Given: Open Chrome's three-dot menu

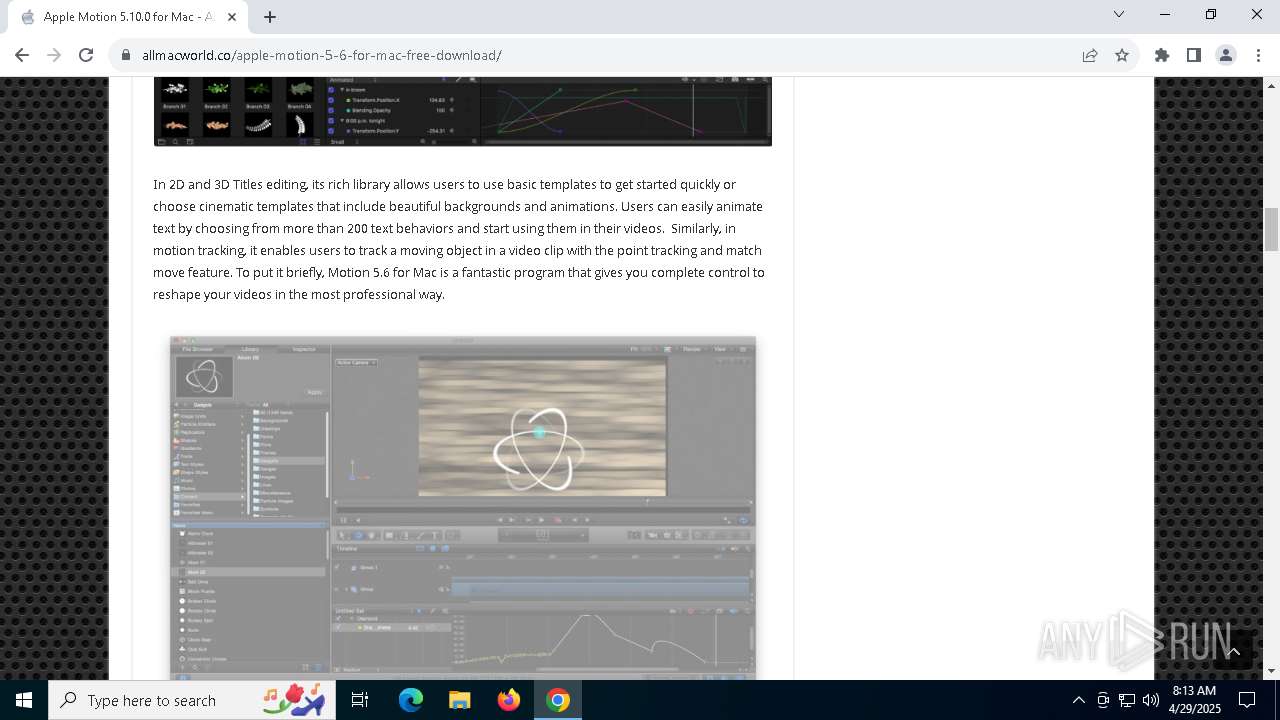Looking at the screenshot, I should [x=1257, y=55].
